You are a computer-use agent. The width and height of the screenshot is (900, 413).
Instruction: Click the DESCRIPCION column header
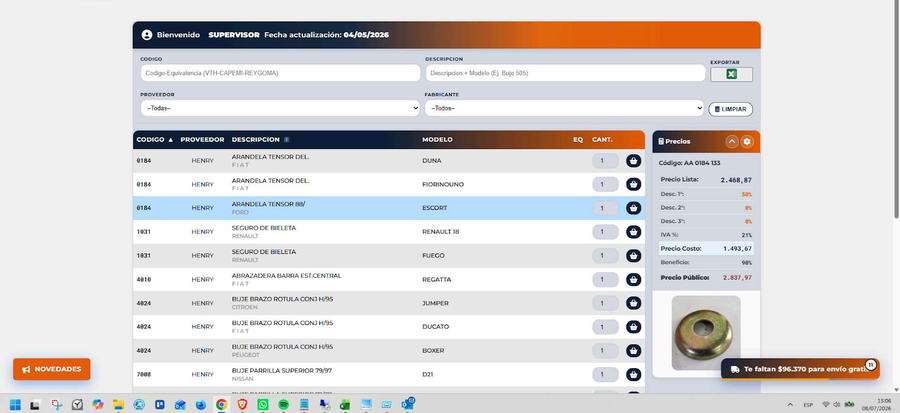click(x=255, y=140)
